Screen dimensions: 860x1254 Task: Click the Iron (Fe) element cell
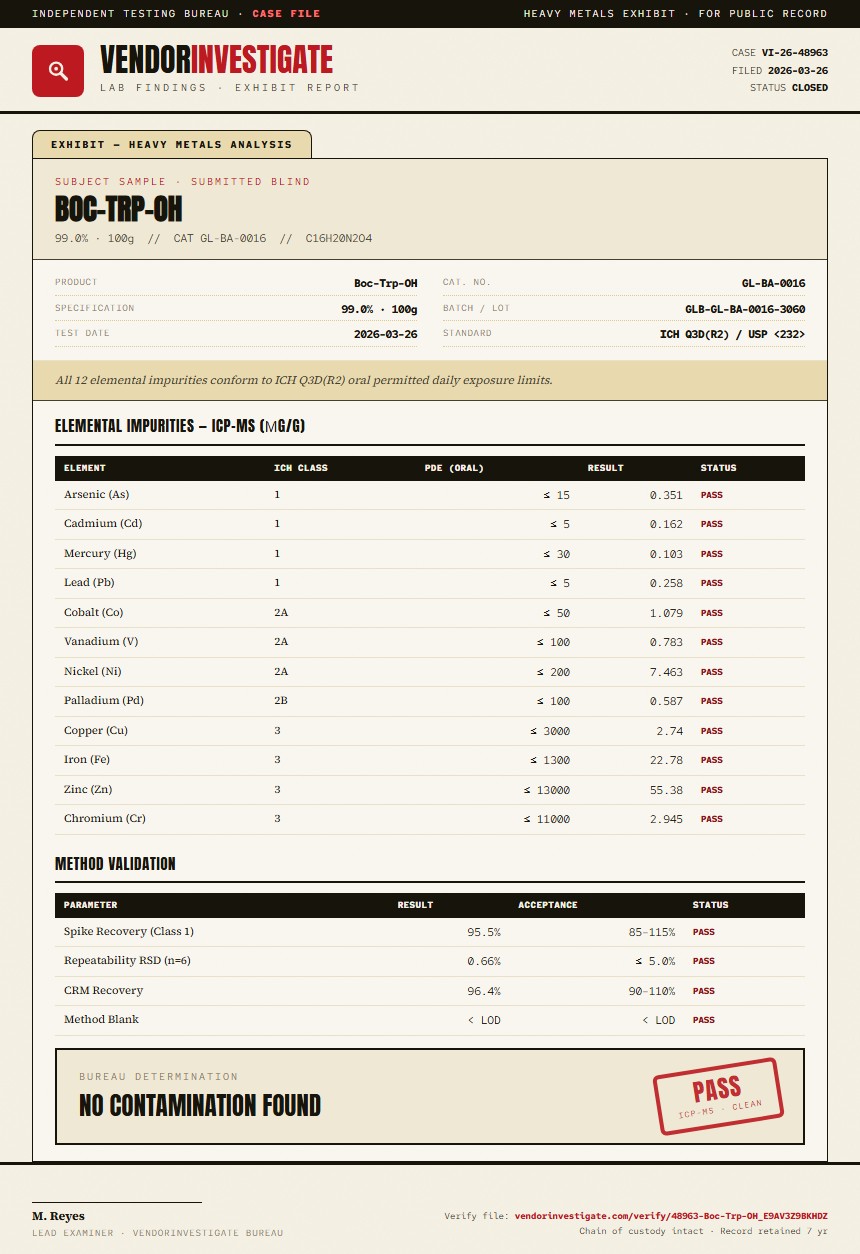tap(87, 760)
